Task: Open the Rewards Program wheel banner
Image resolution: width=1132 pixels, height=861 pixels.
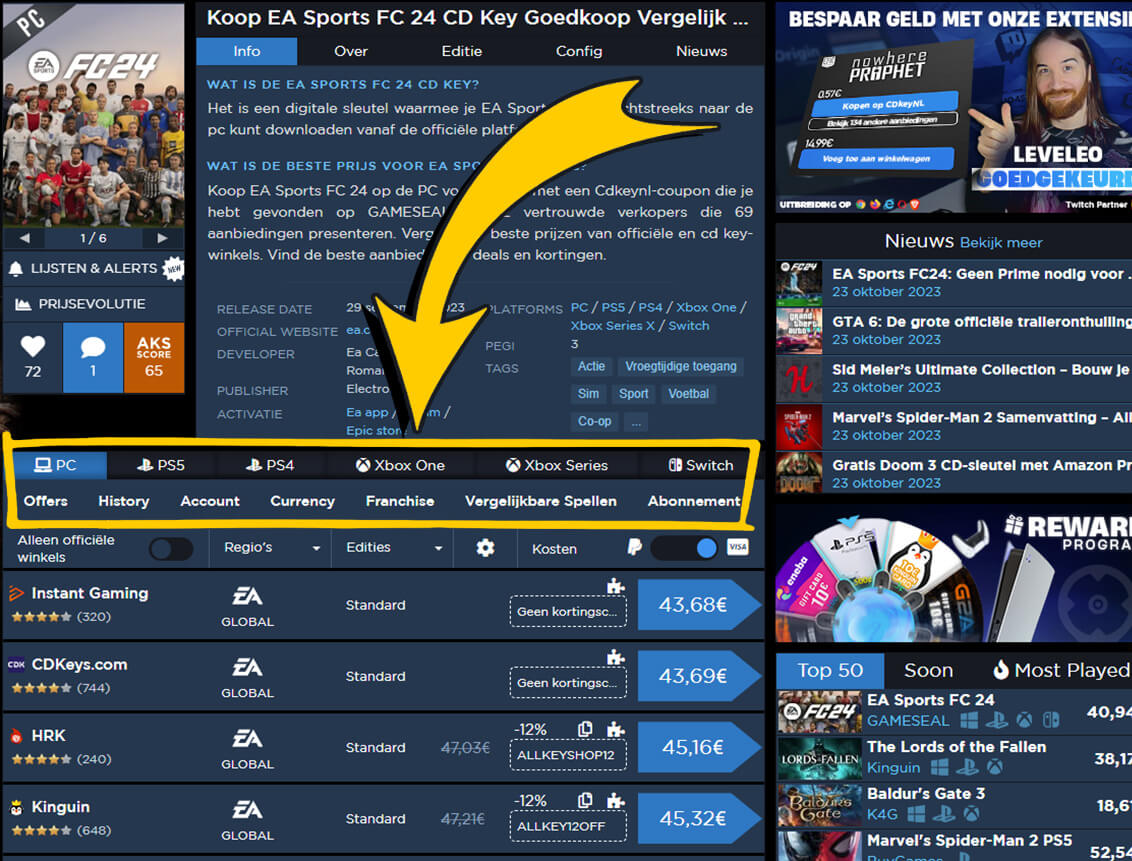Action: (954, 573)
